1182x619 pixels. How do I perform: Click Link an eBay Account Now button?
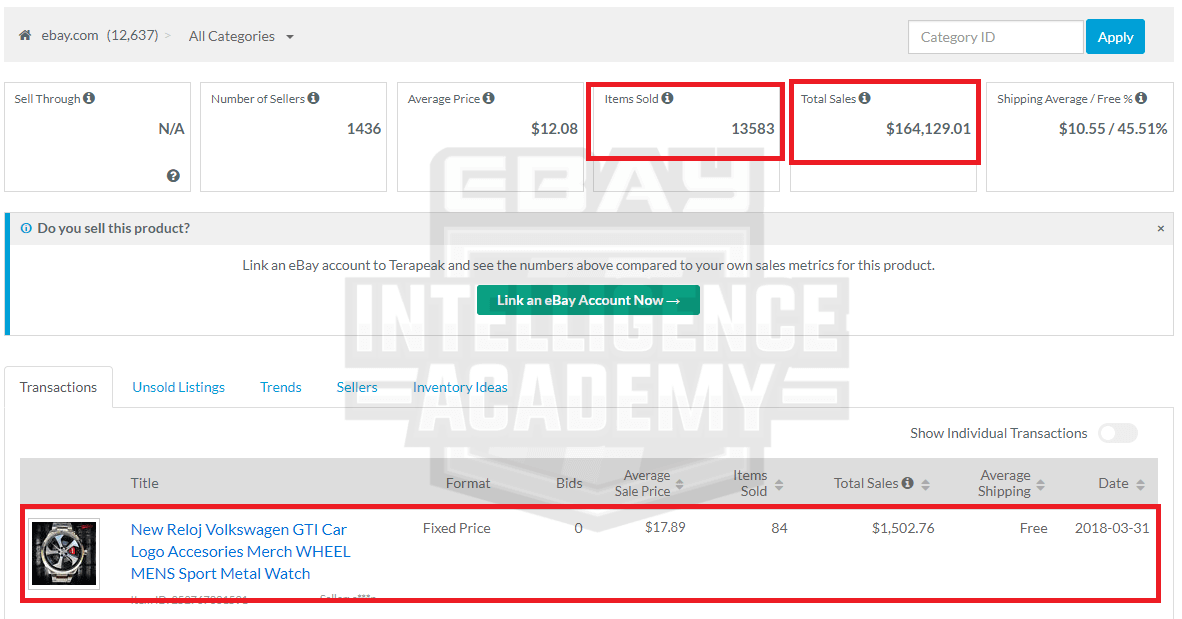(588, 300)
